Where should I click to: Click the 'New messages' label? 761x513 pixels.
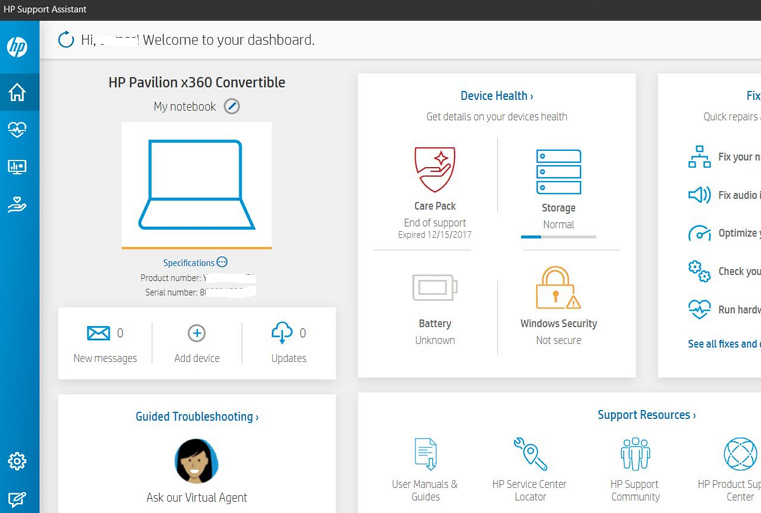105,358
